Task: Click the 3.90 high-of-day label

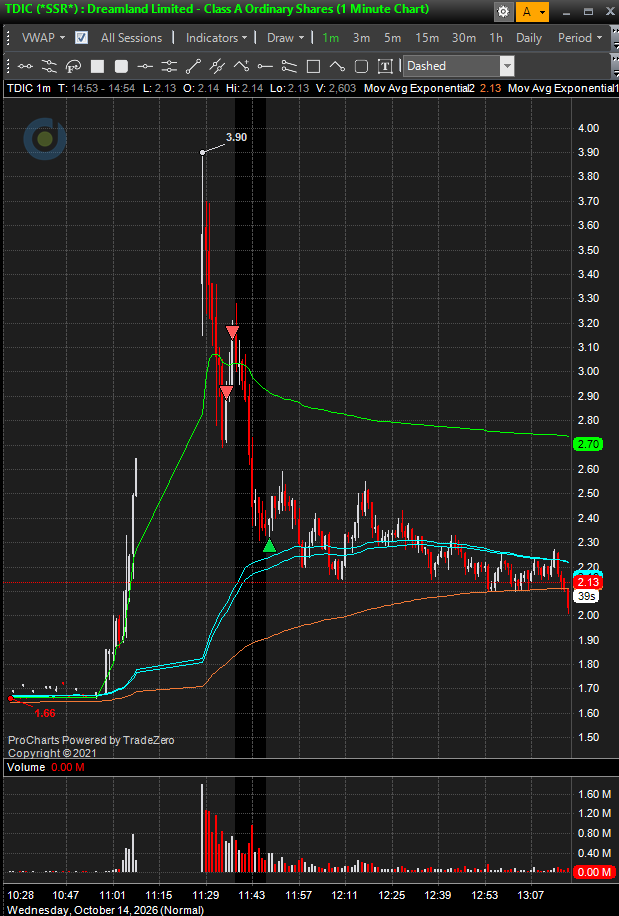Action: pos(237,137)
